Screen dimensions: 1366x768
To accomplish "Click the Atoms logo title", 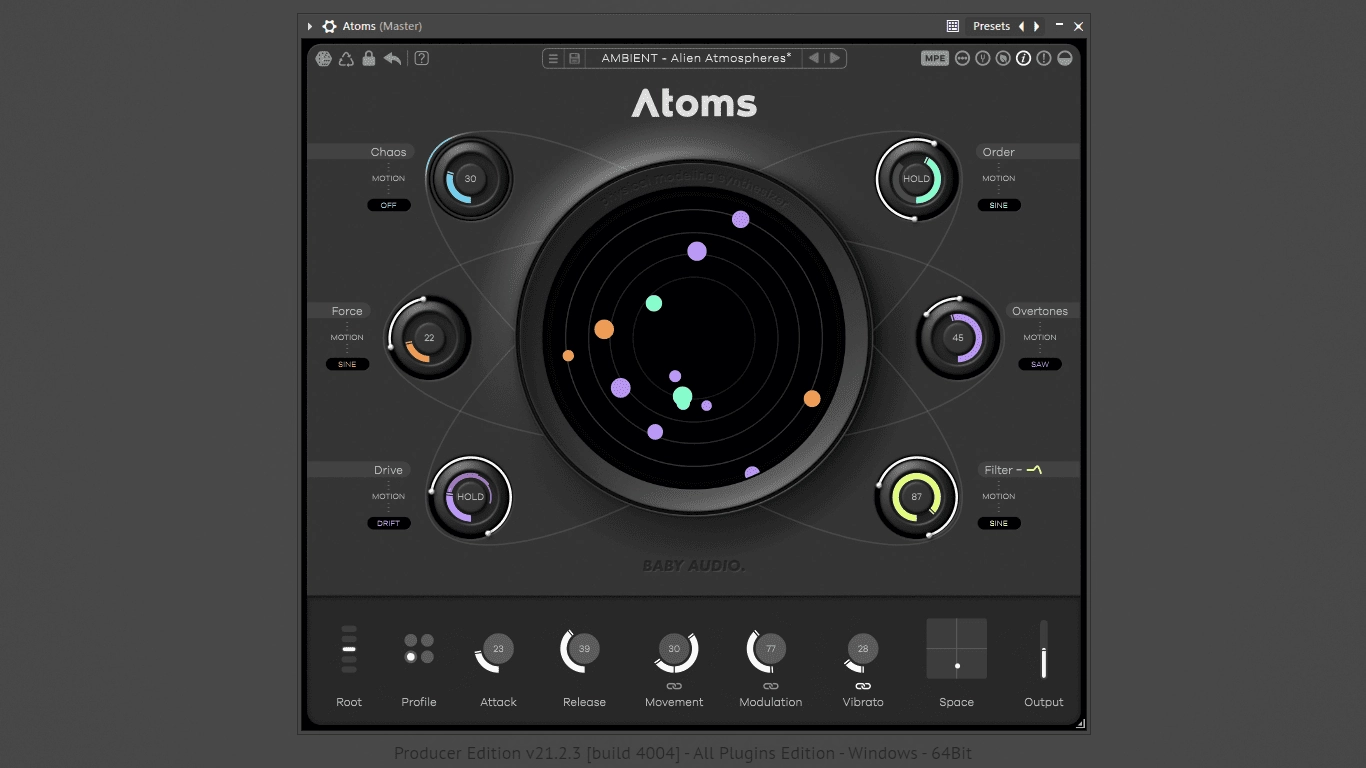I will (x=694, y=104).
